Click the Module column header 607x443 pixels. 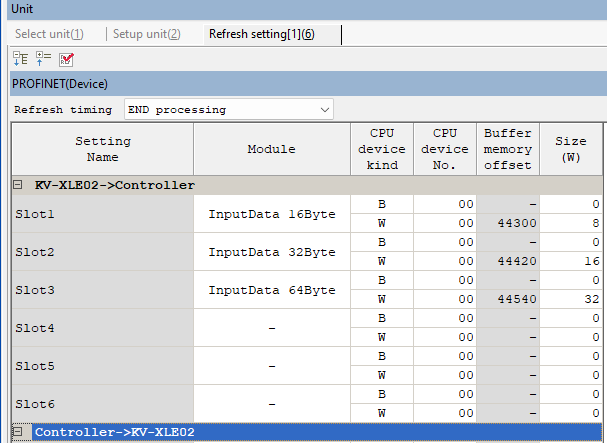[272, 149]
